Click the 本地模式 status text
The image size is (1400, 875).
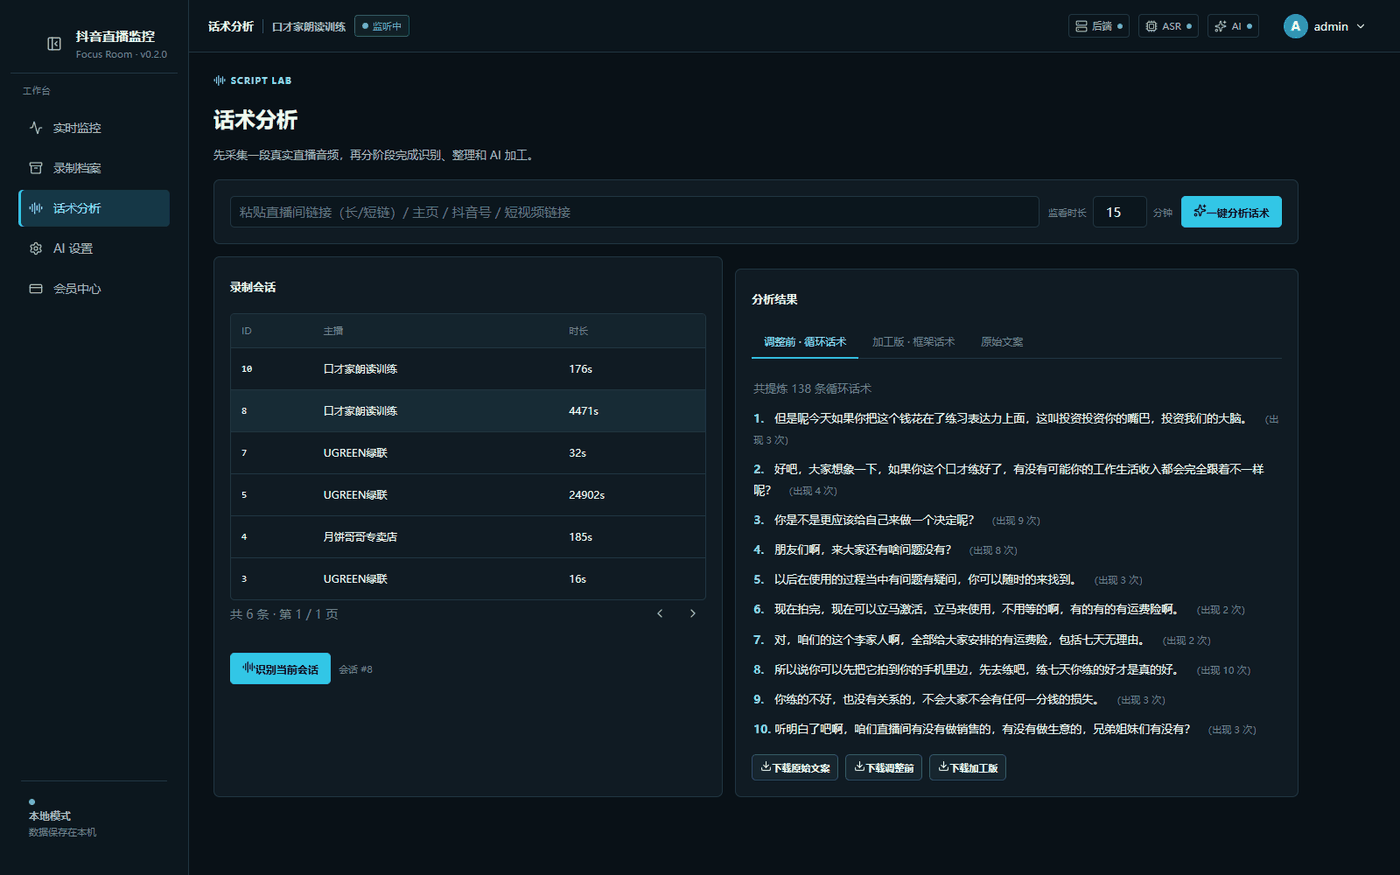(x=50, y=816)
